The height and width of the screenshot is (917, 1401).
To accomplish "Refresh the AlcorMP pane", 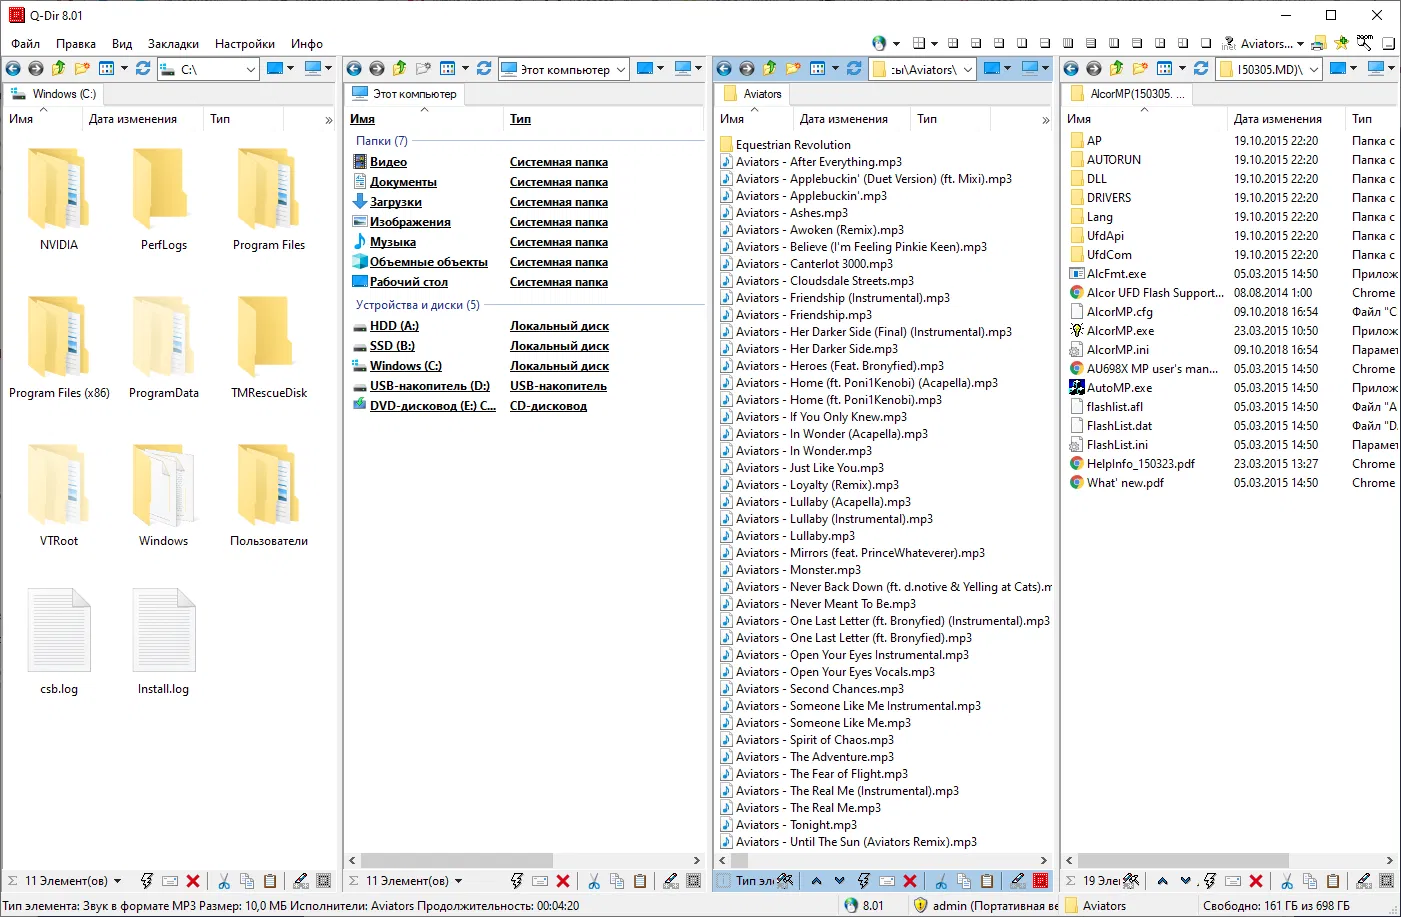I will (1201, 69).
